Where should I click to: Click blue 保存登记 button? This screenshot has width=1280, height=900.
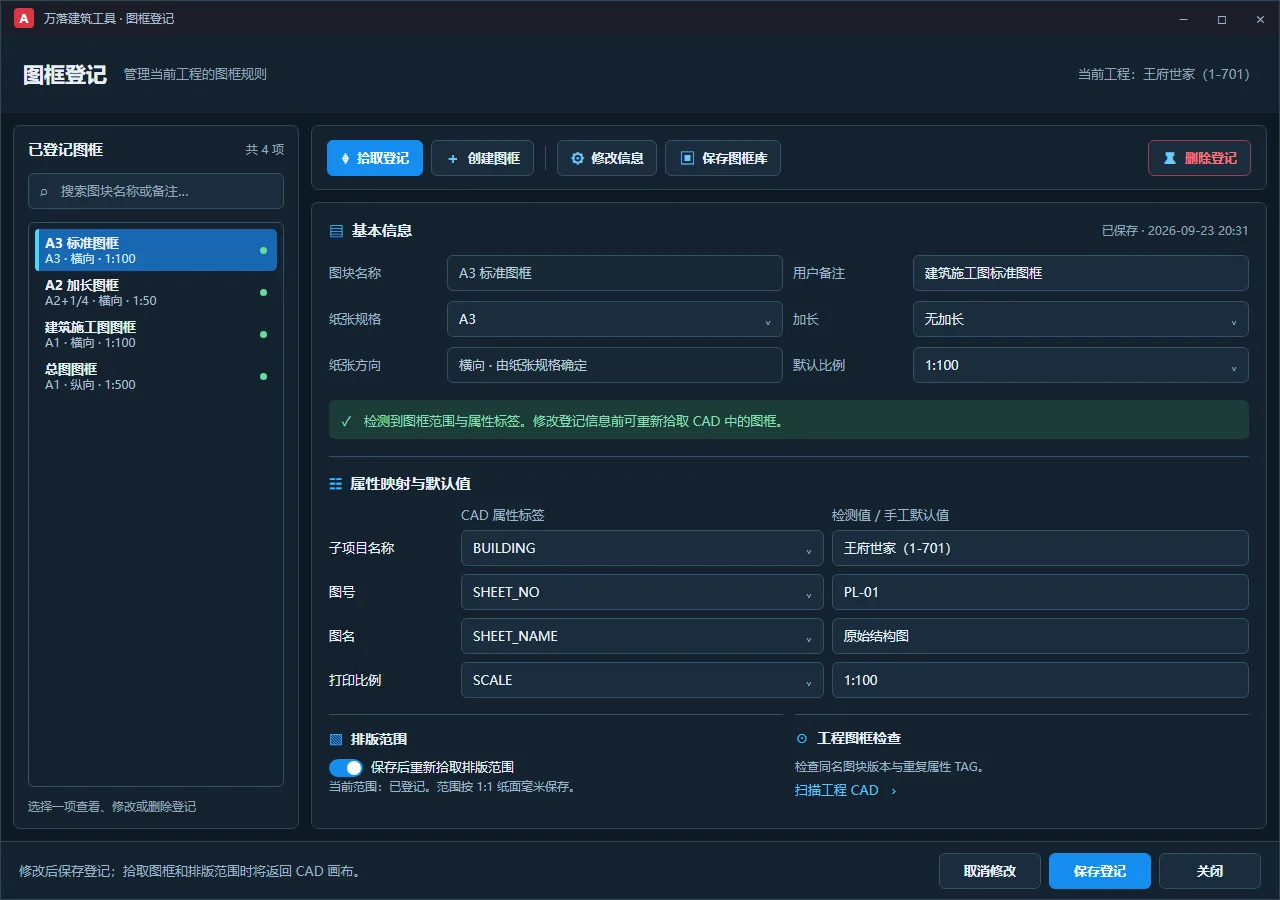[1100, 871]
